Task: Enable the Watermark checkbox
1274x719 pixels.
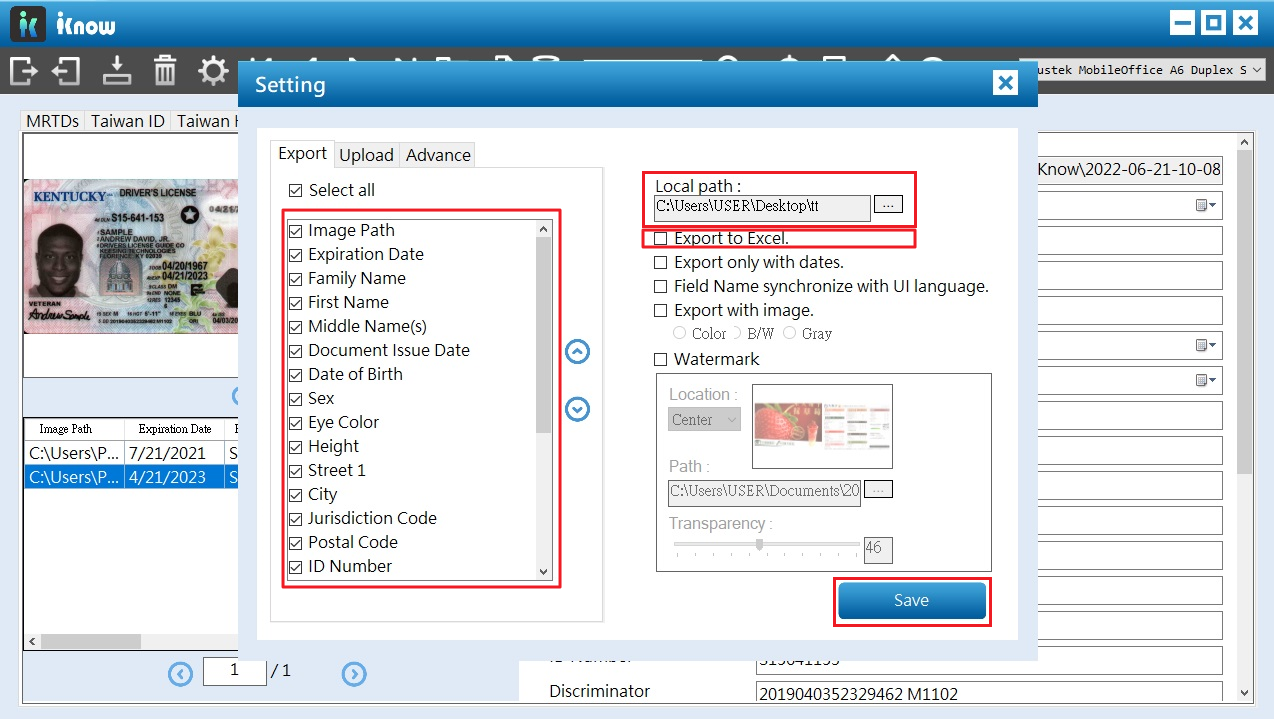Action: [x=661, y=359]
